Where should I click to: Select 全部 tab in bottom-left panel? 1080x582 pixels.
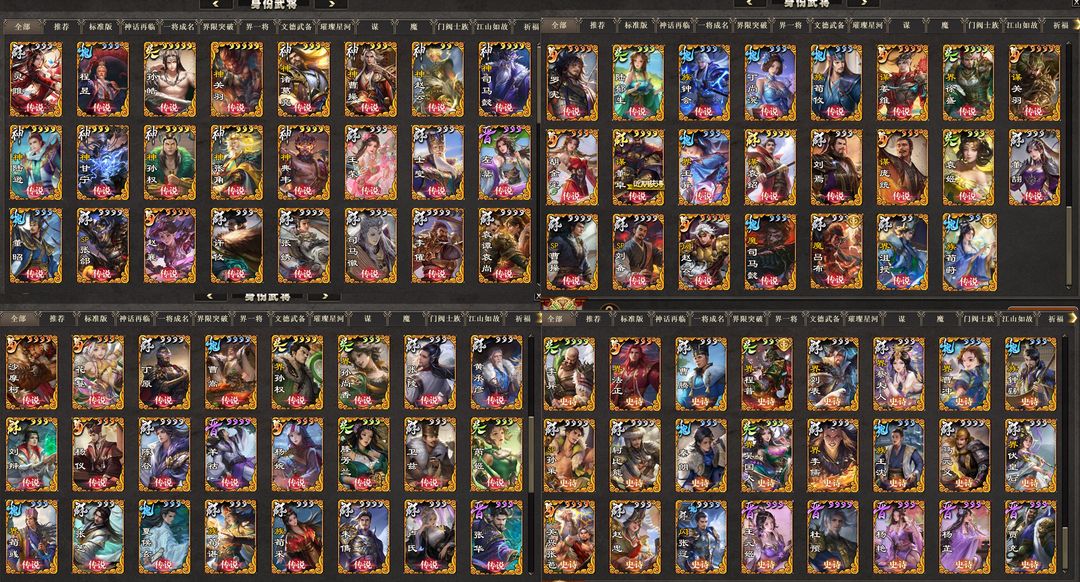pos(19,319)
